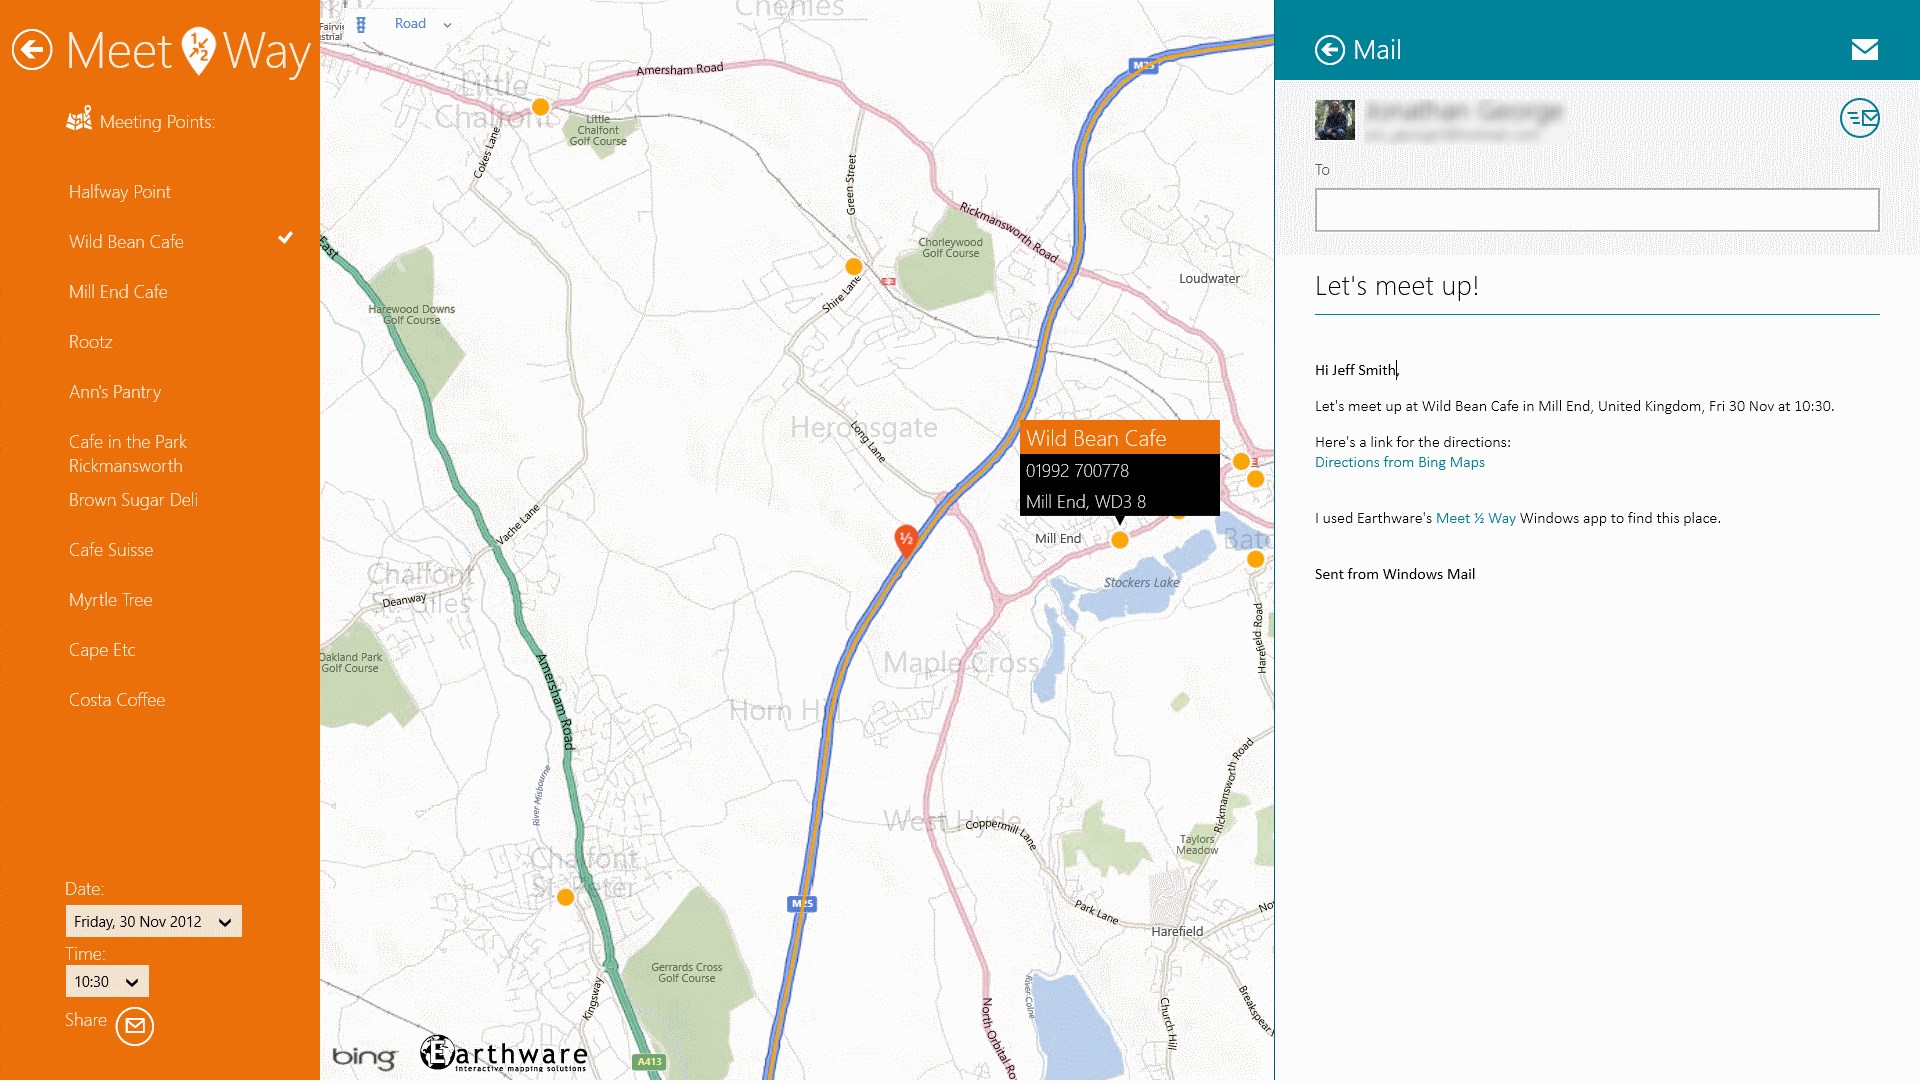This screenshot has height=1083, width=1920.
Task: Open the Meet ½ Way link
Action: (x=1475, y=519)
